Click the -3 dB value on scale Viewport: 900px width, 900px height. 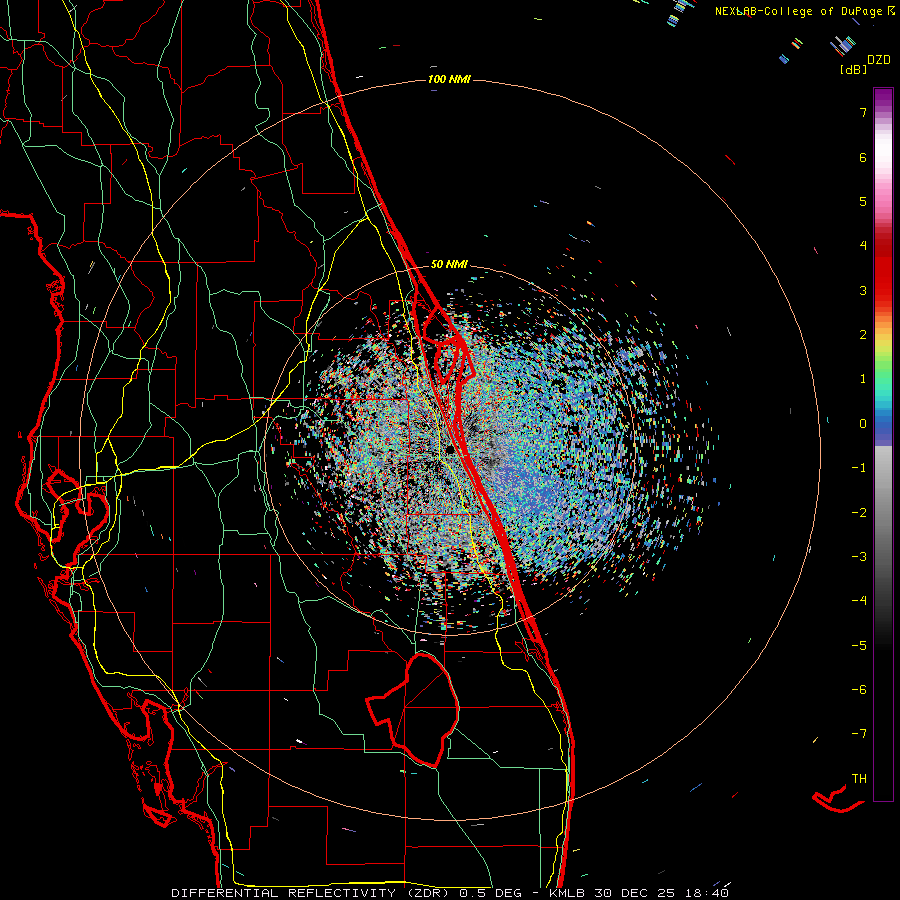tap(859, 557)
